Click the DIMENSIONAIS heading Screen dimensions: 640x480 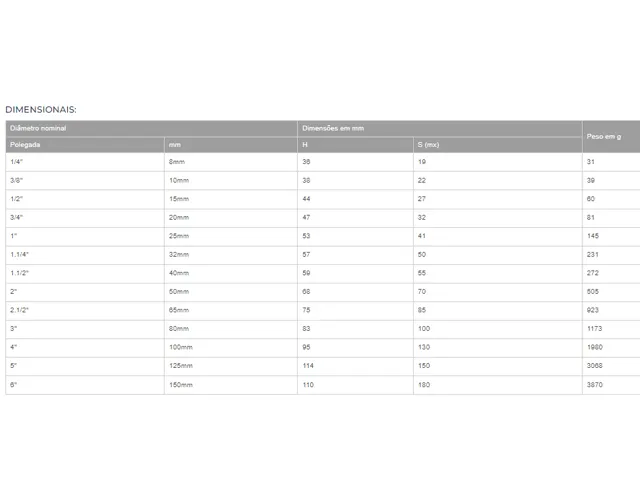point(41,109)
